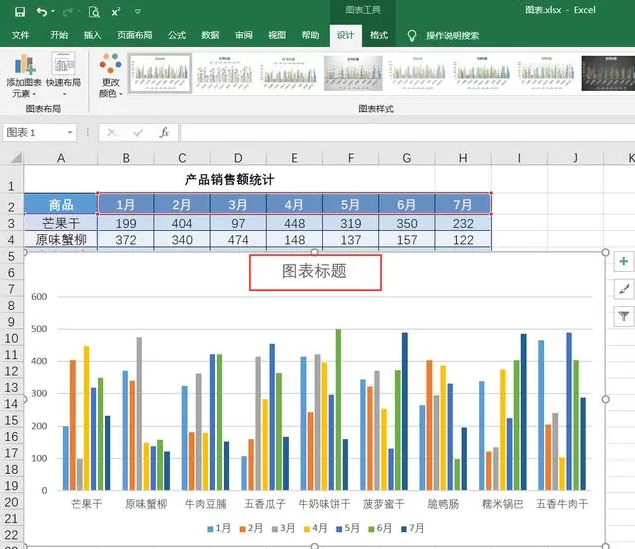Click the 1月 legend entry
Image resolution: width=635 pixels, height=549 pixels.
pyautogui.click(x=219, y=528)
